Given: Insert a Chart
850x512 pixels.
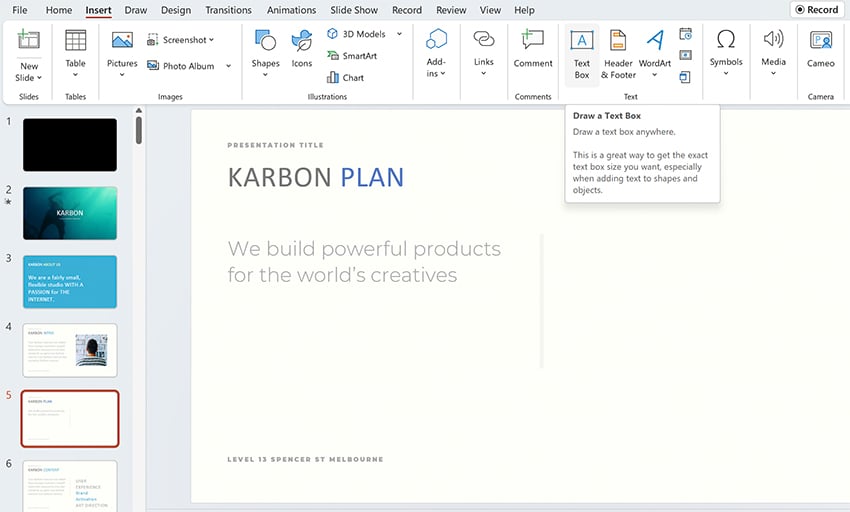Looking at the screenshot, I should 346,77.
